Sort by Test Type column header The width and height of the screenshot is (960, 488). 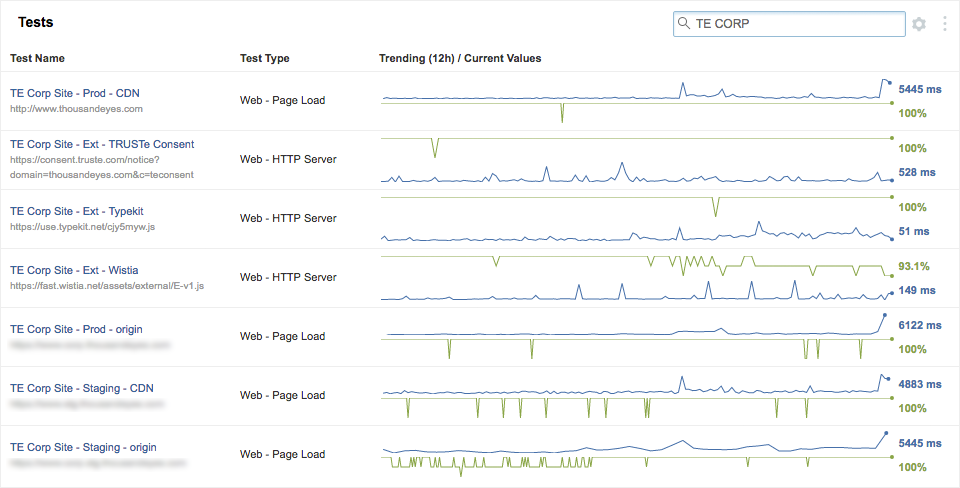click(265, 58)
